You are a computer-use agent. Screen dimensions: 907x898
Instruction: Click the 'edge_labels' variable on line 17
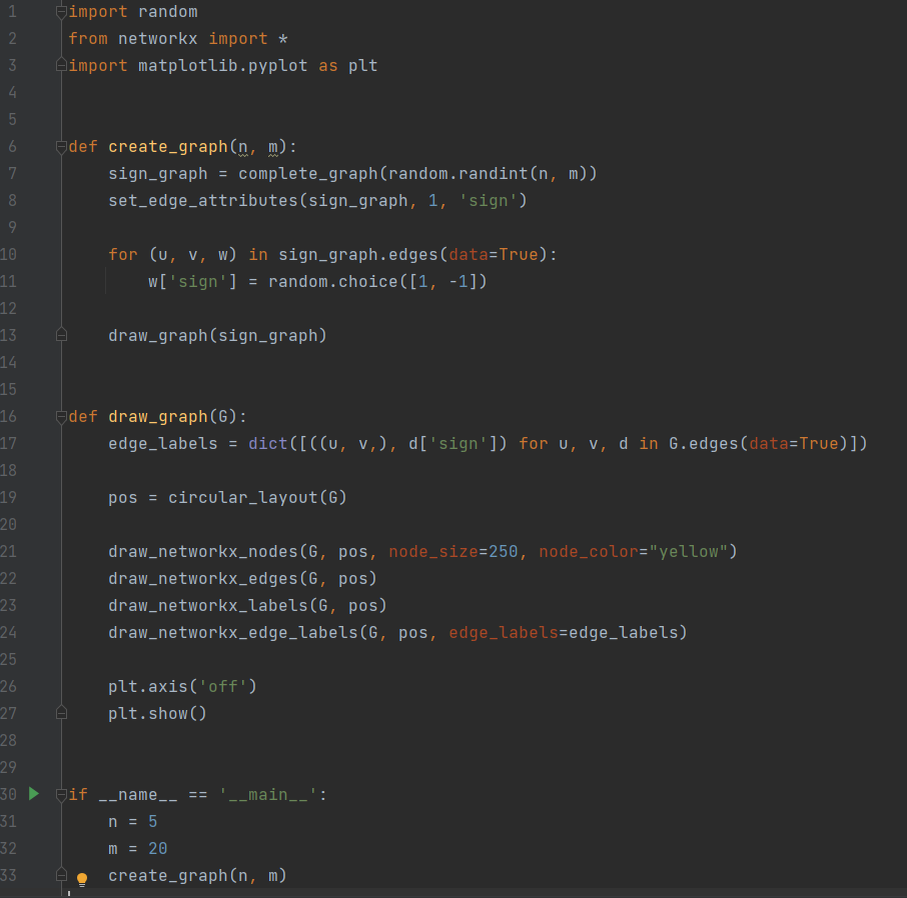coord(163,444)
